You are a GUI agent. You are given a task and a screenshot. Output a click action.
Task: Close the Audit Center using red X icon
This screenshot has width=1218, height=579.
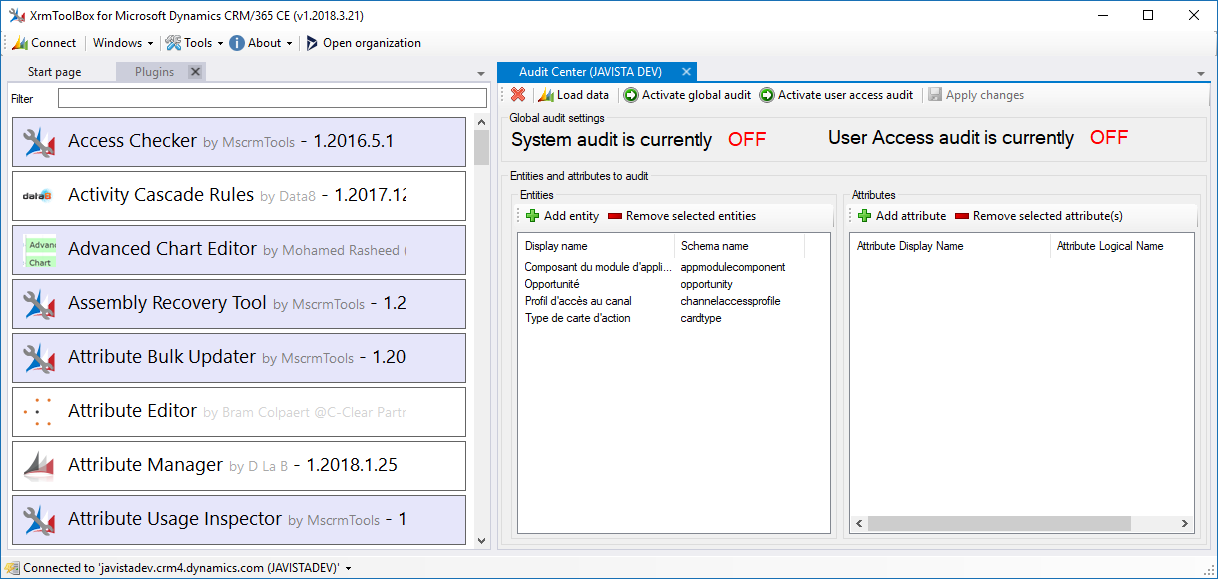518,95
